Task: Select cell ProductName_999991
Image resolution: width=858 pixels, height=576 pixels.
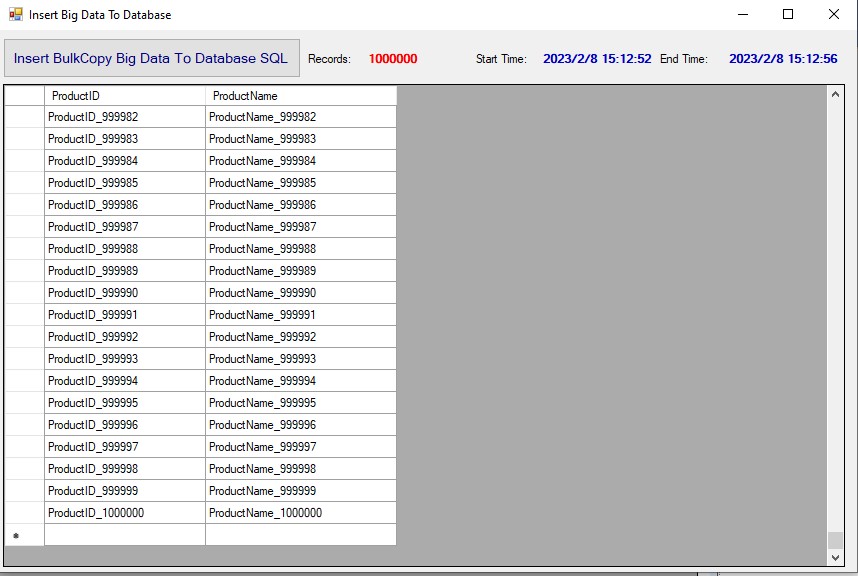Action: pos(301,315)
